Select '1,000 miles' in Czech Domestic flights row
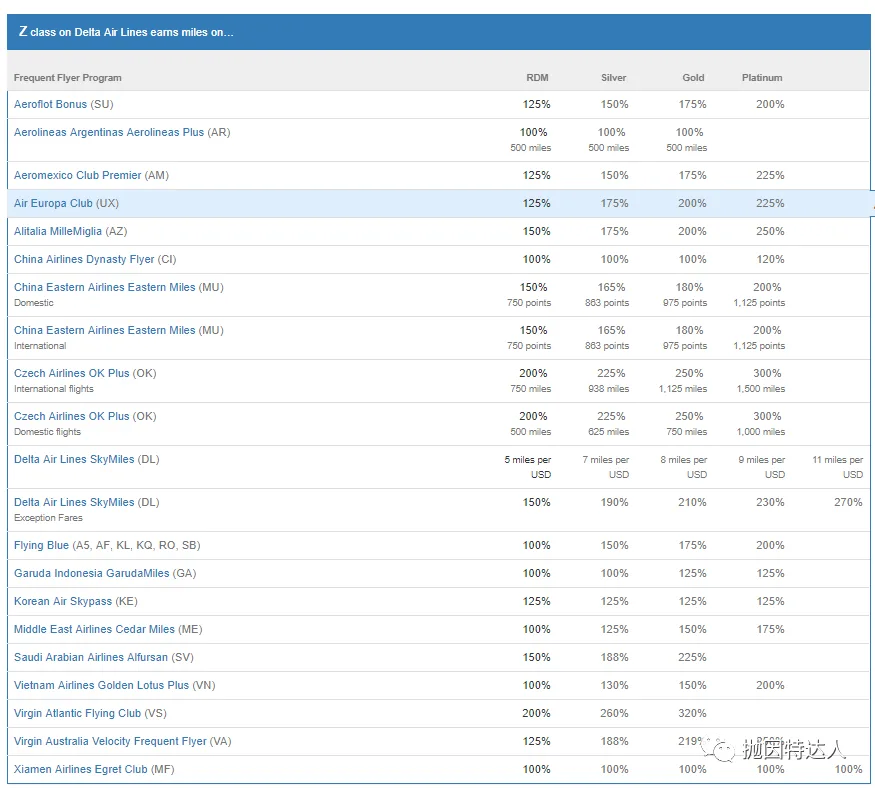 761,431
